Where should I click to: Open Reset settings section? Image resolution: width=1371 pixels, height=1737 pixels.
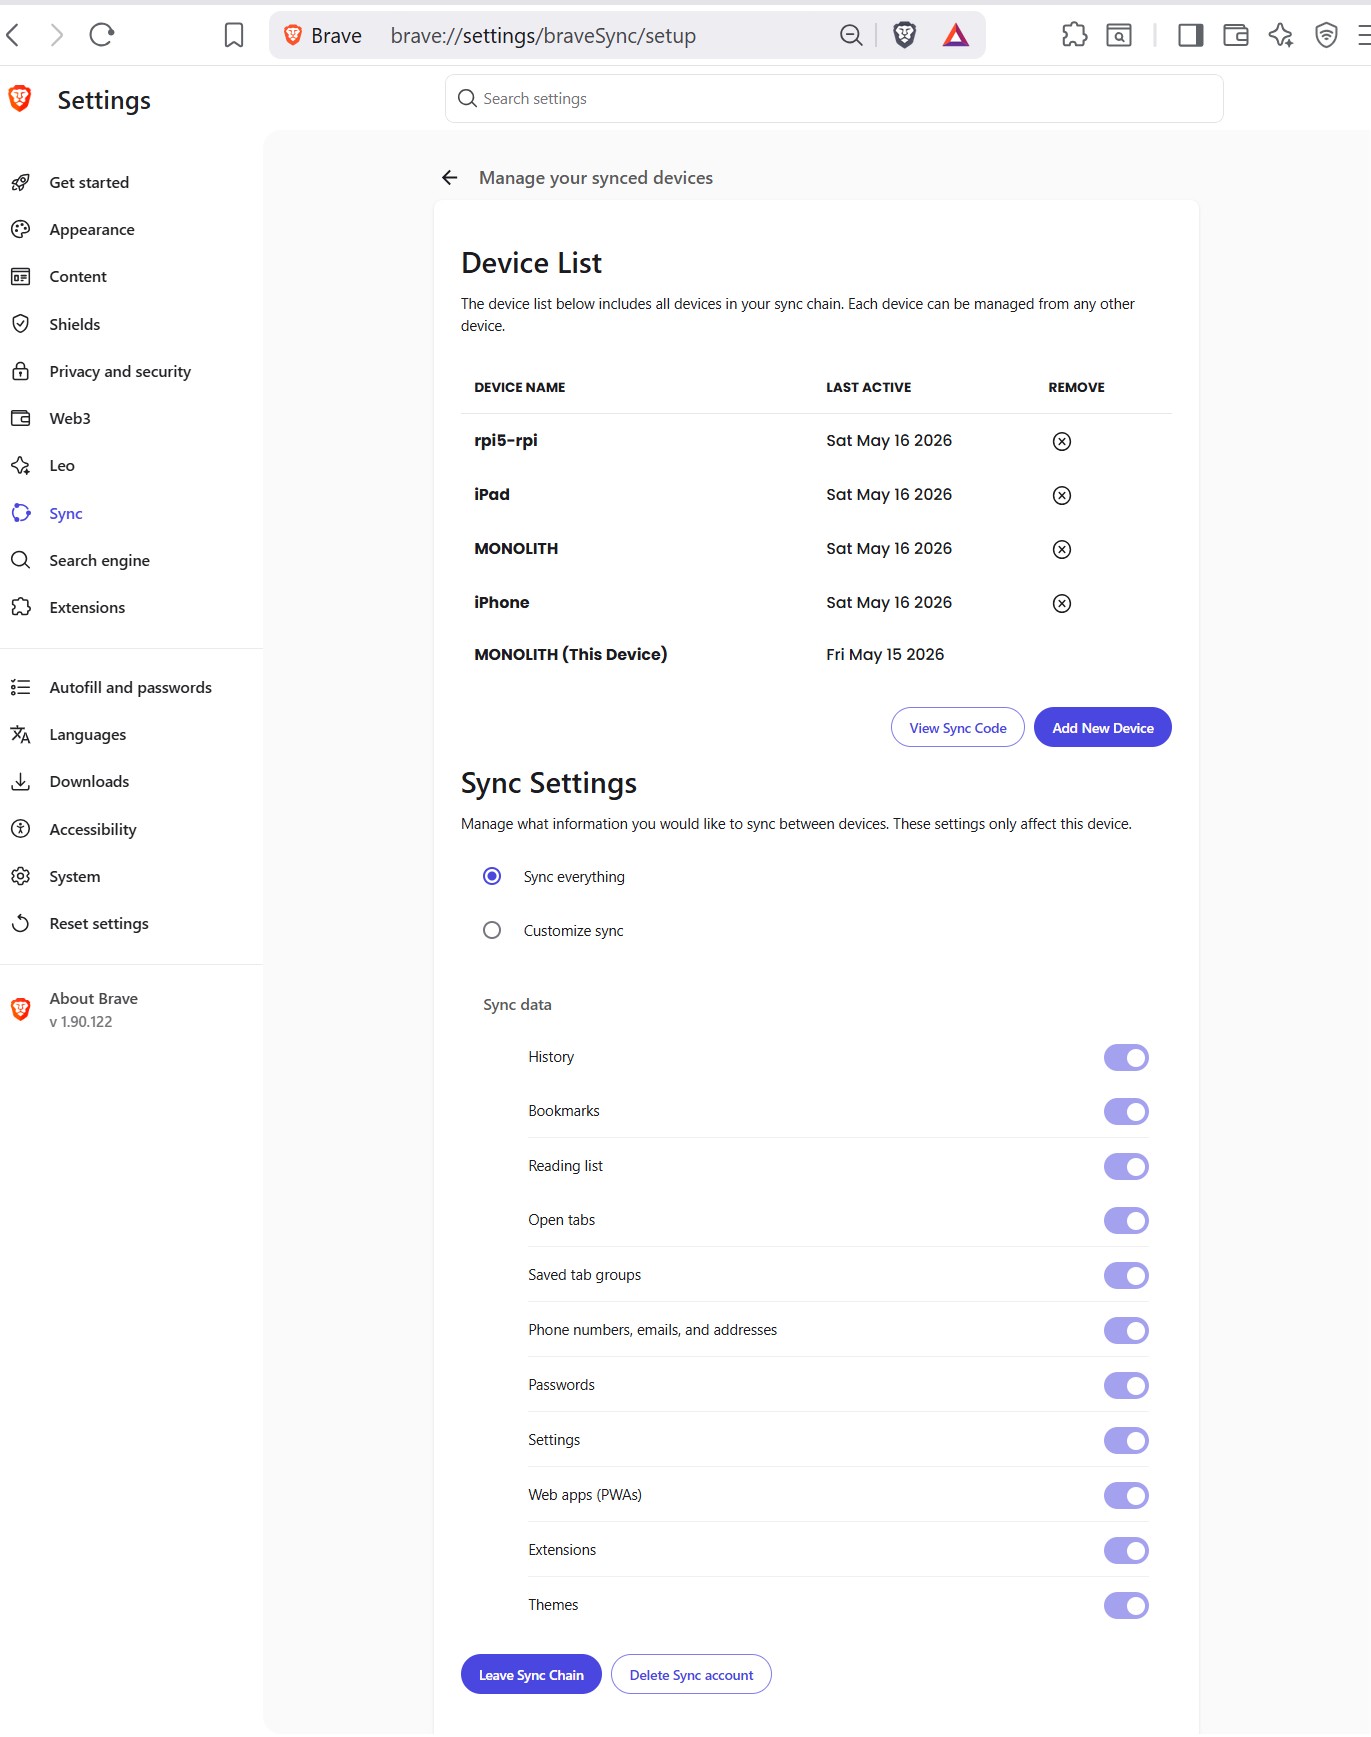coord(99,923)
